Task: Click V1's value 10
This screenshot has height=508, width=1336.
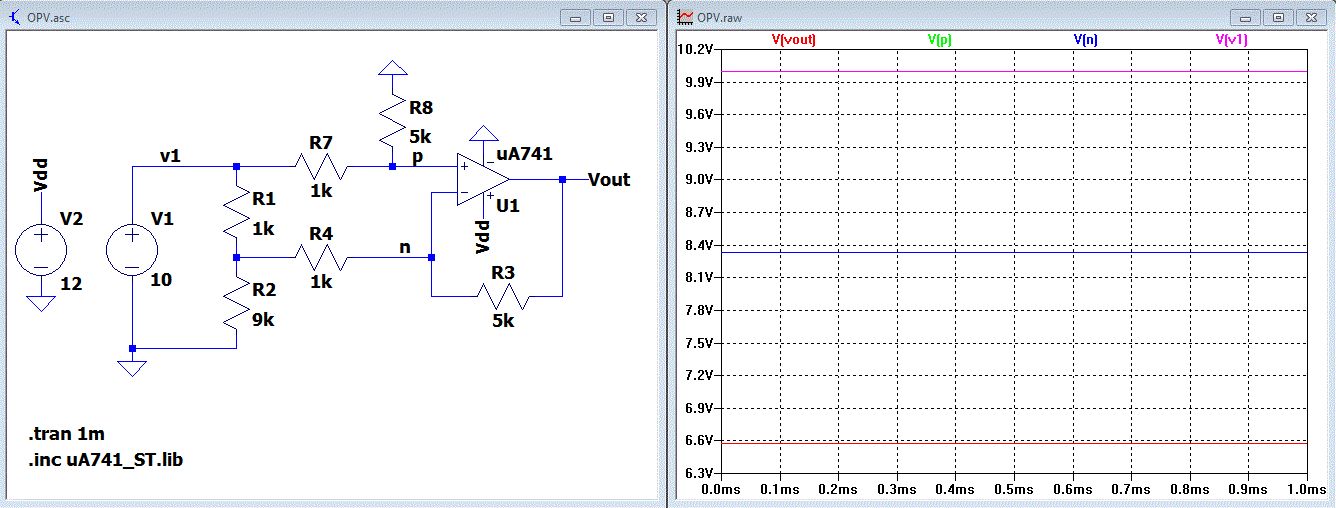Action: tap(160, 280)
